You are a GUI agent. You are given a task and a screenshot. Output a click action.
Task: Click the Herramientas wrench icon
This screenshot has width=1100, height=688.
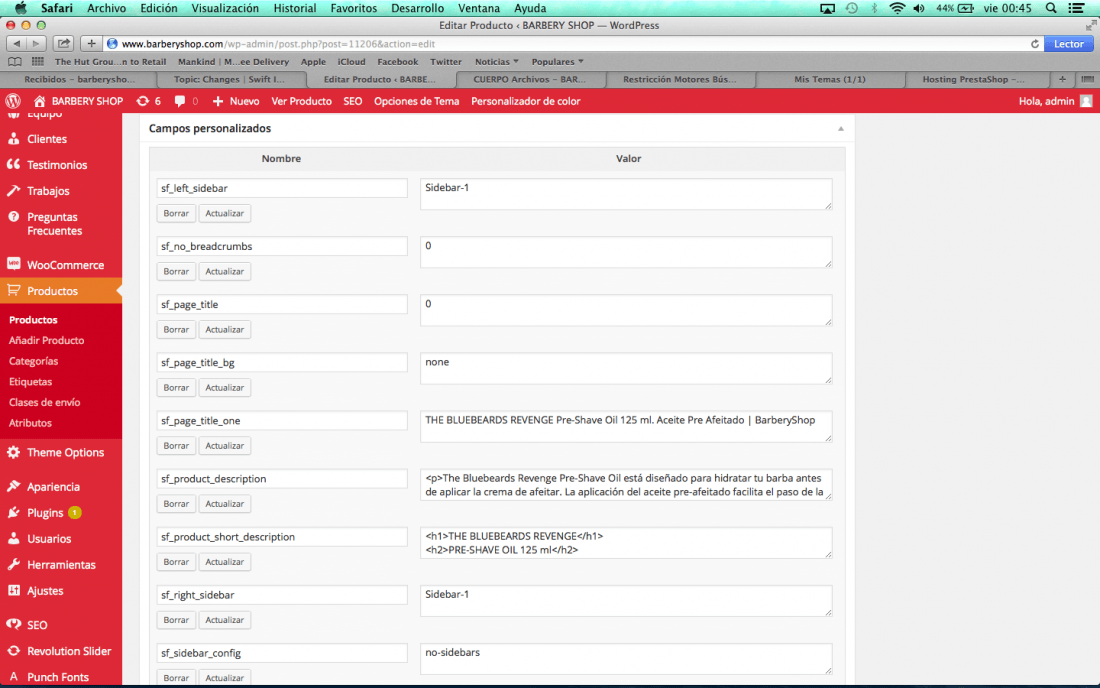[x=13, y=565]
